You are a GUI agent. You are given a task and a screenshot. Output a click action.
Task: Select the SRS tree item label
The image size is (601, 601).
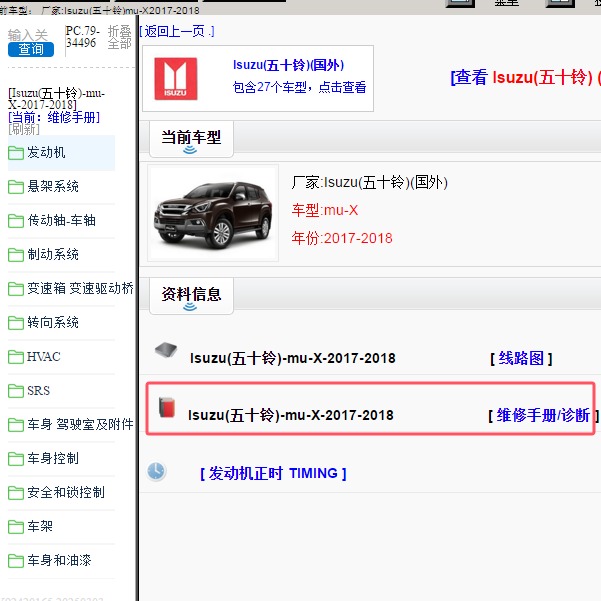38,391
